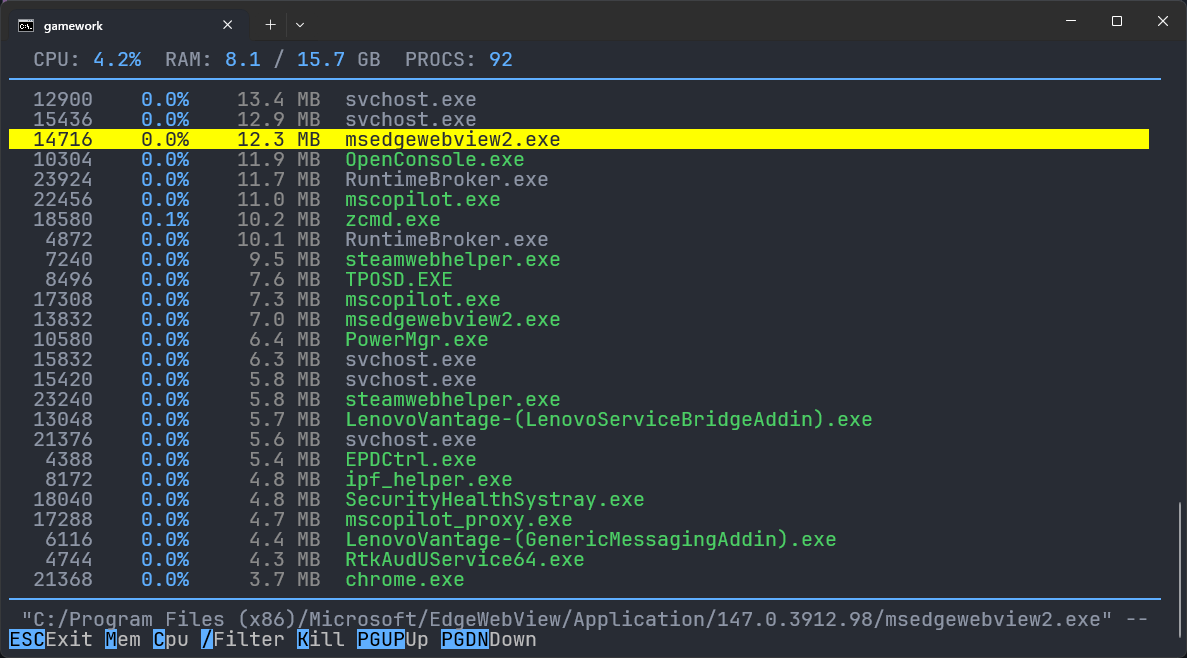1187x658 pixels.
Task: Close the gamework tab
Action: [x=227, y=25]
